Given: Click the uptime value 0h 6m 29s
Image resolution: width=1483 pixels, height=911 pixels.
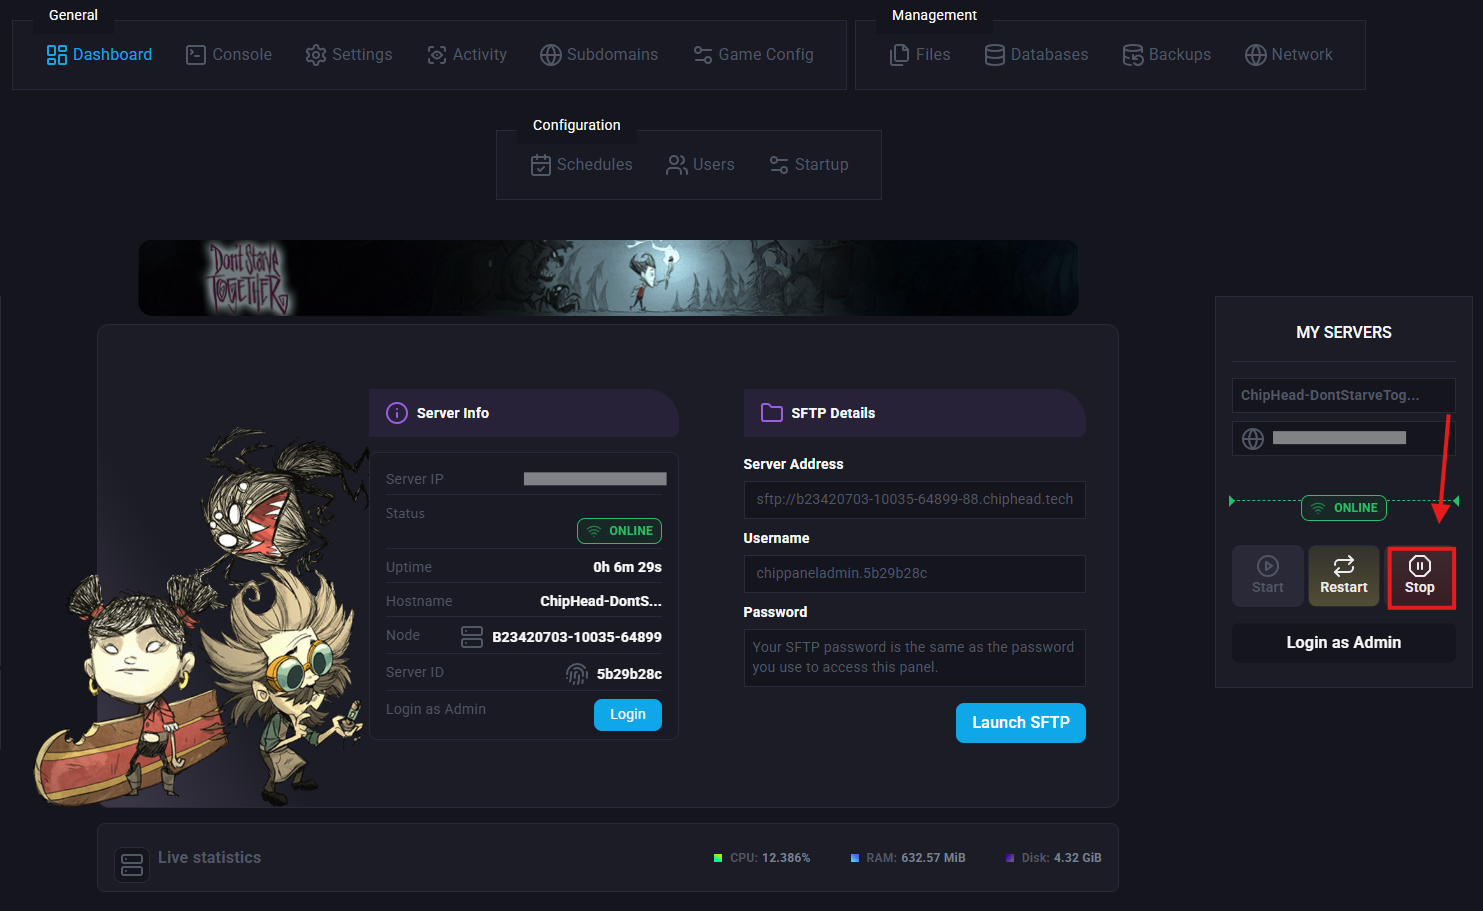Looking at the screenshot, I should click(627, 567).
